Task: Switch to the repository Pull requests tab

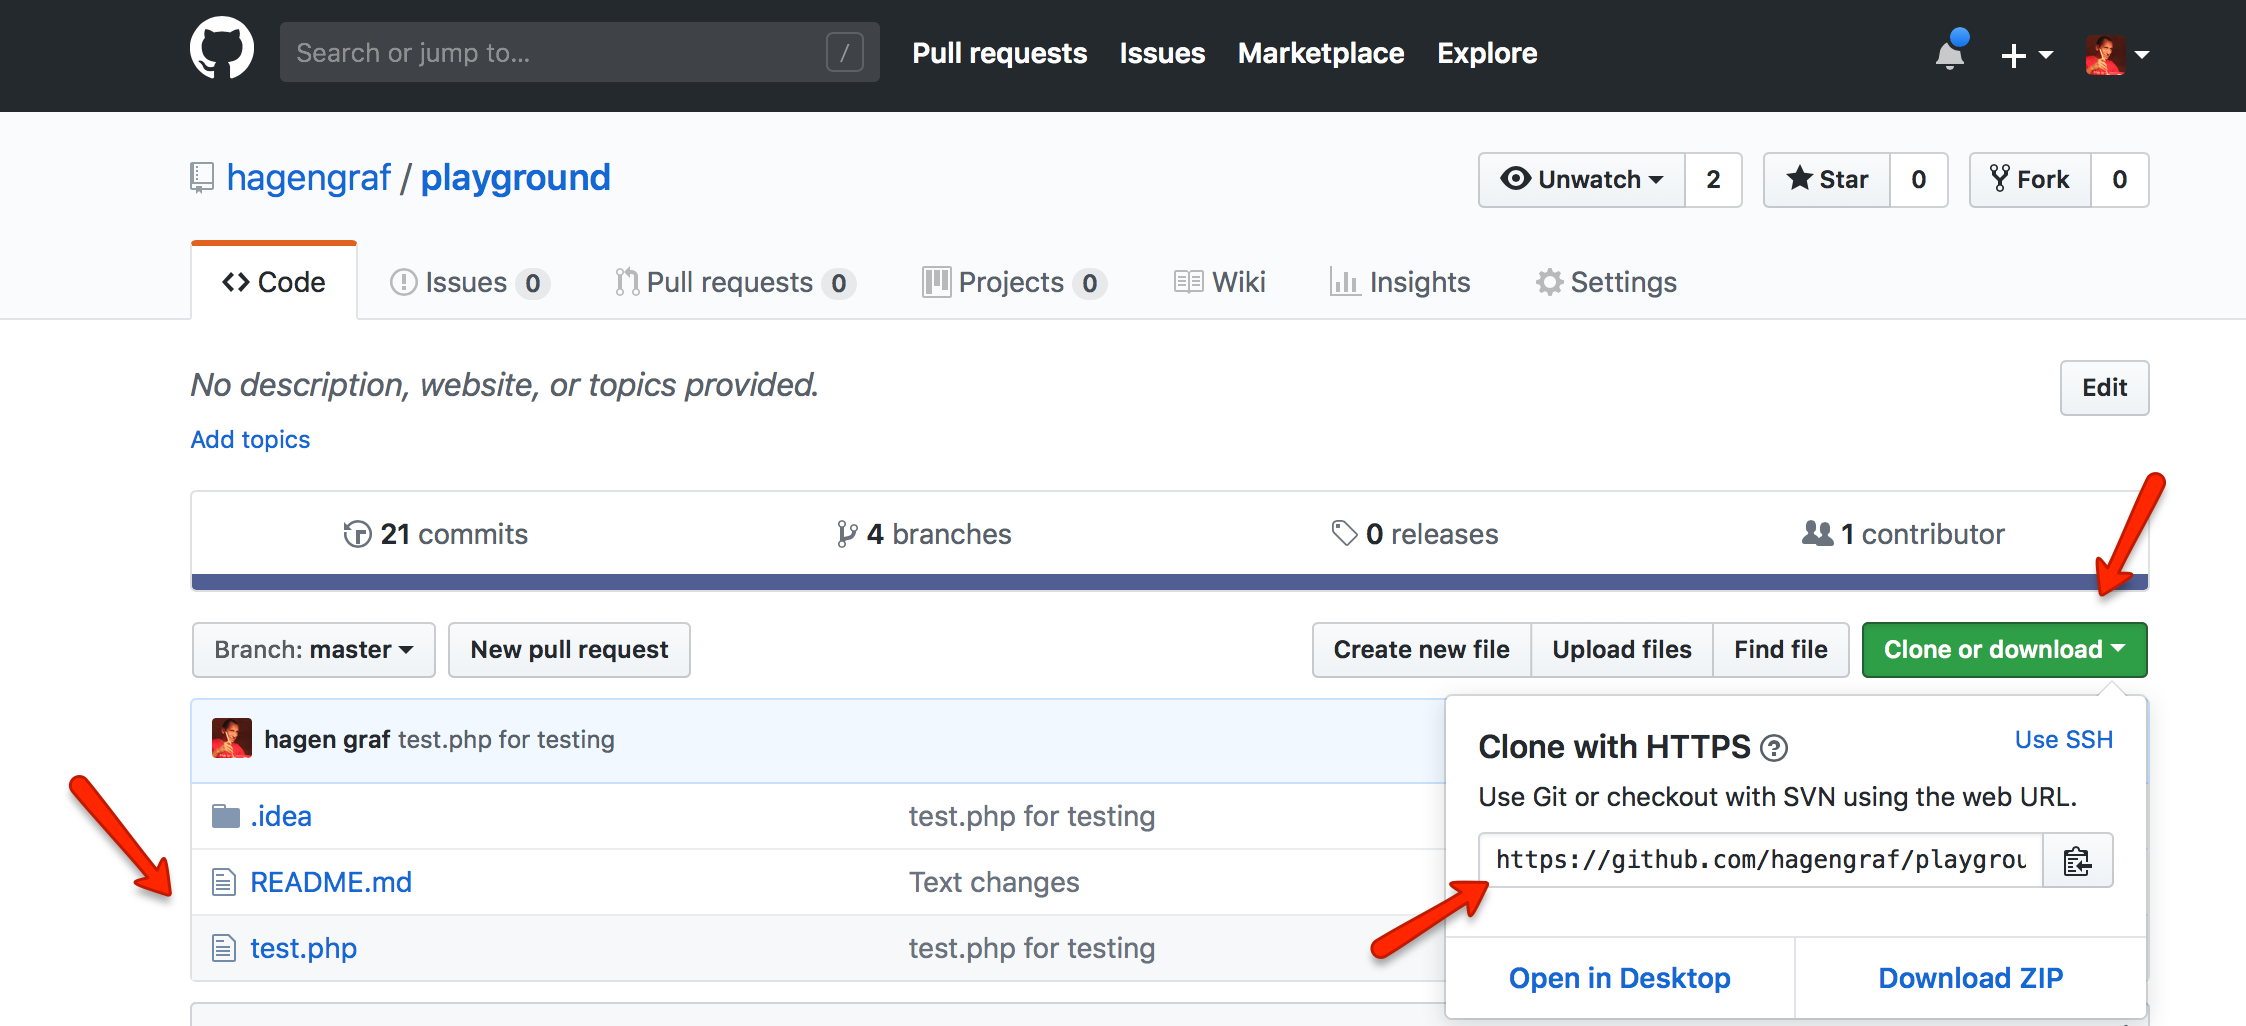Action: coord(735,283)
